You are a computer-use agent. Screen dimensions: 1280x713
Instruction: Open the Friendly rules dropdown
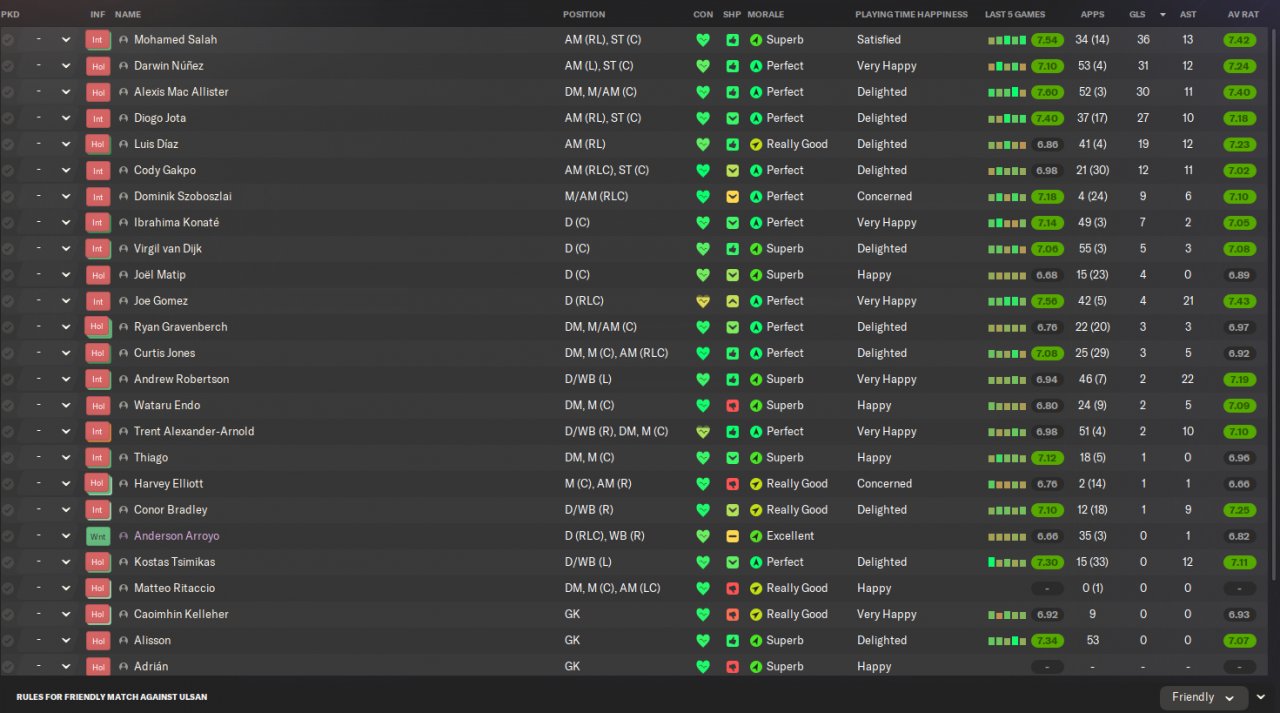[x=1204, y=697]
